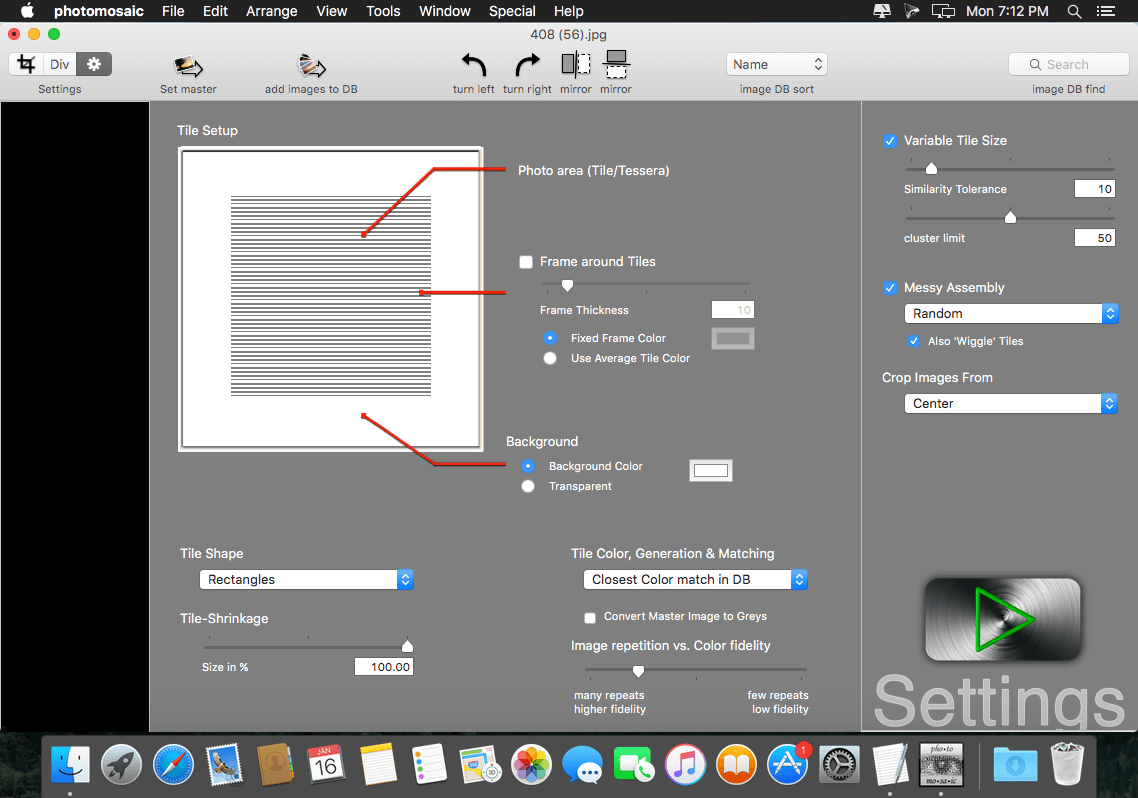Image resolution: width=1138 pixels, height=798 pixels.
Task: Click add images to DB icon
Action: pos(311,66)
